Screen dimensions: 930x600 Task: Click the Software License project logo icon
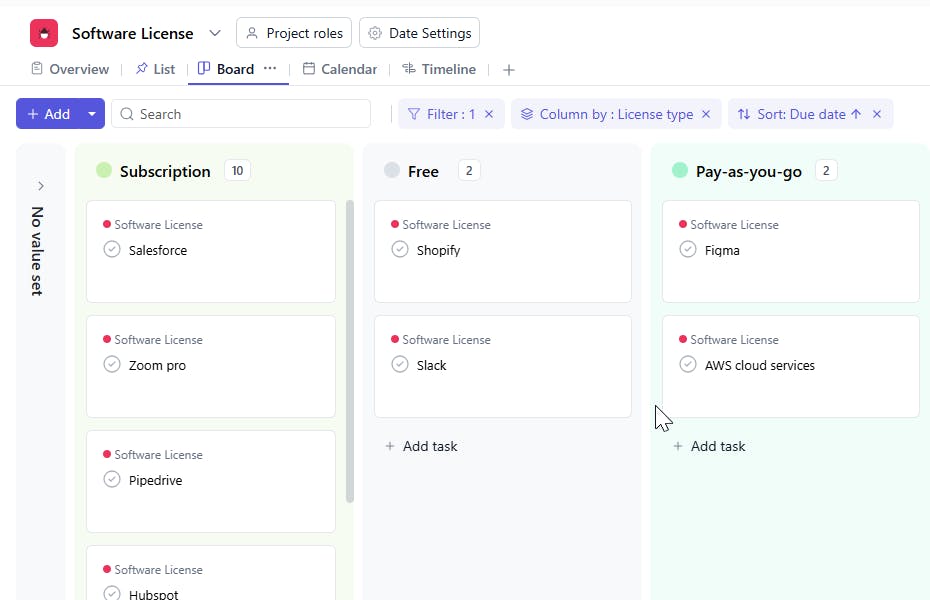pos(44,33)
